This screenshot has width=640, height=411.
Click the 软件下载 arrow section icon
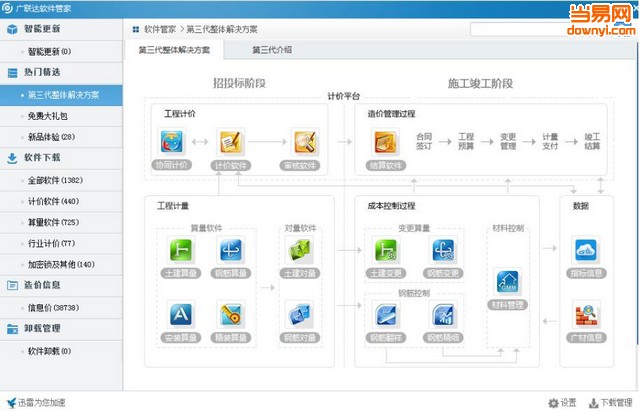point(12,158)
